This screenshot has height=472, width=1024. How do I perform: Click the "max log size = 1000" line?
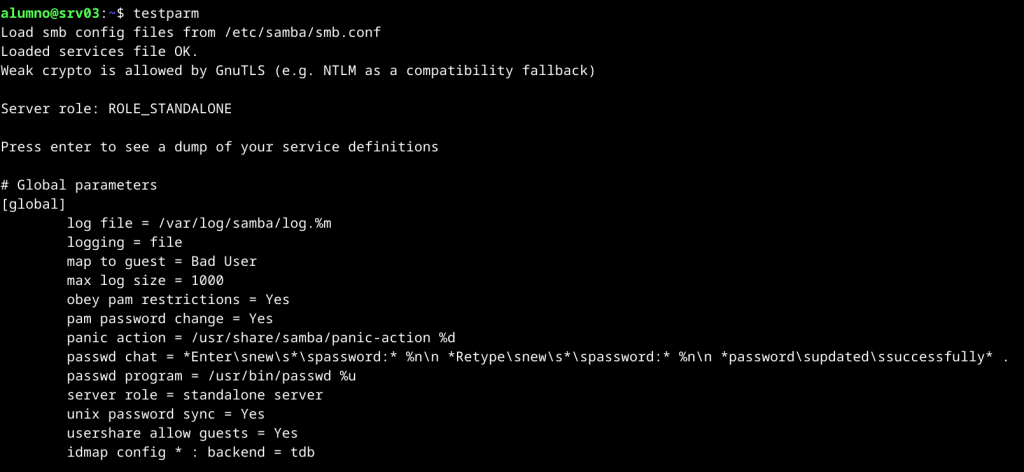click(x=145, y=280)
